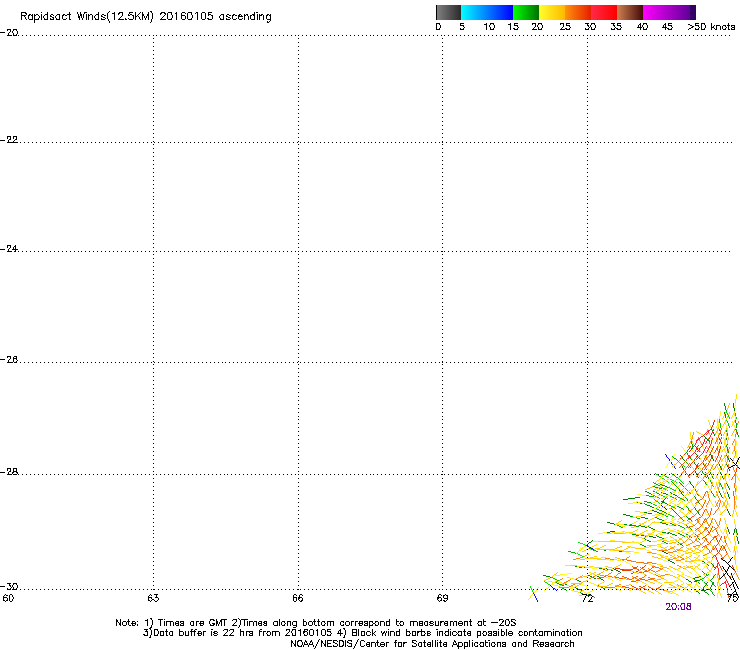
Task: Click the Rapidscat Winds title text
Action: pos(146,17)
